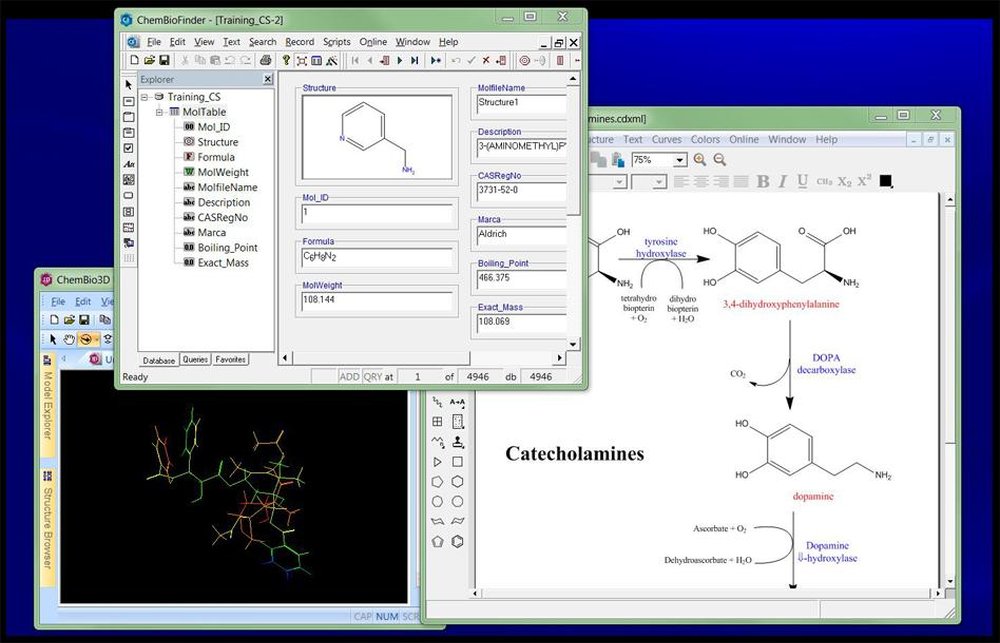Image resolution: width=1000 pixels, height=643 pixels.
Task: Click up arrow of ChemBioFinder form vertical scrollbar
Action: [573, 79]
